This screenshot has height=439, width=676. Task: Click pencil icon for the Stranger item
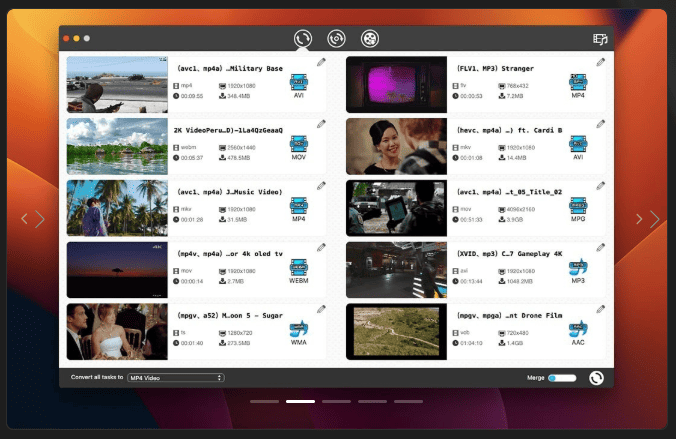pos(601,62)
